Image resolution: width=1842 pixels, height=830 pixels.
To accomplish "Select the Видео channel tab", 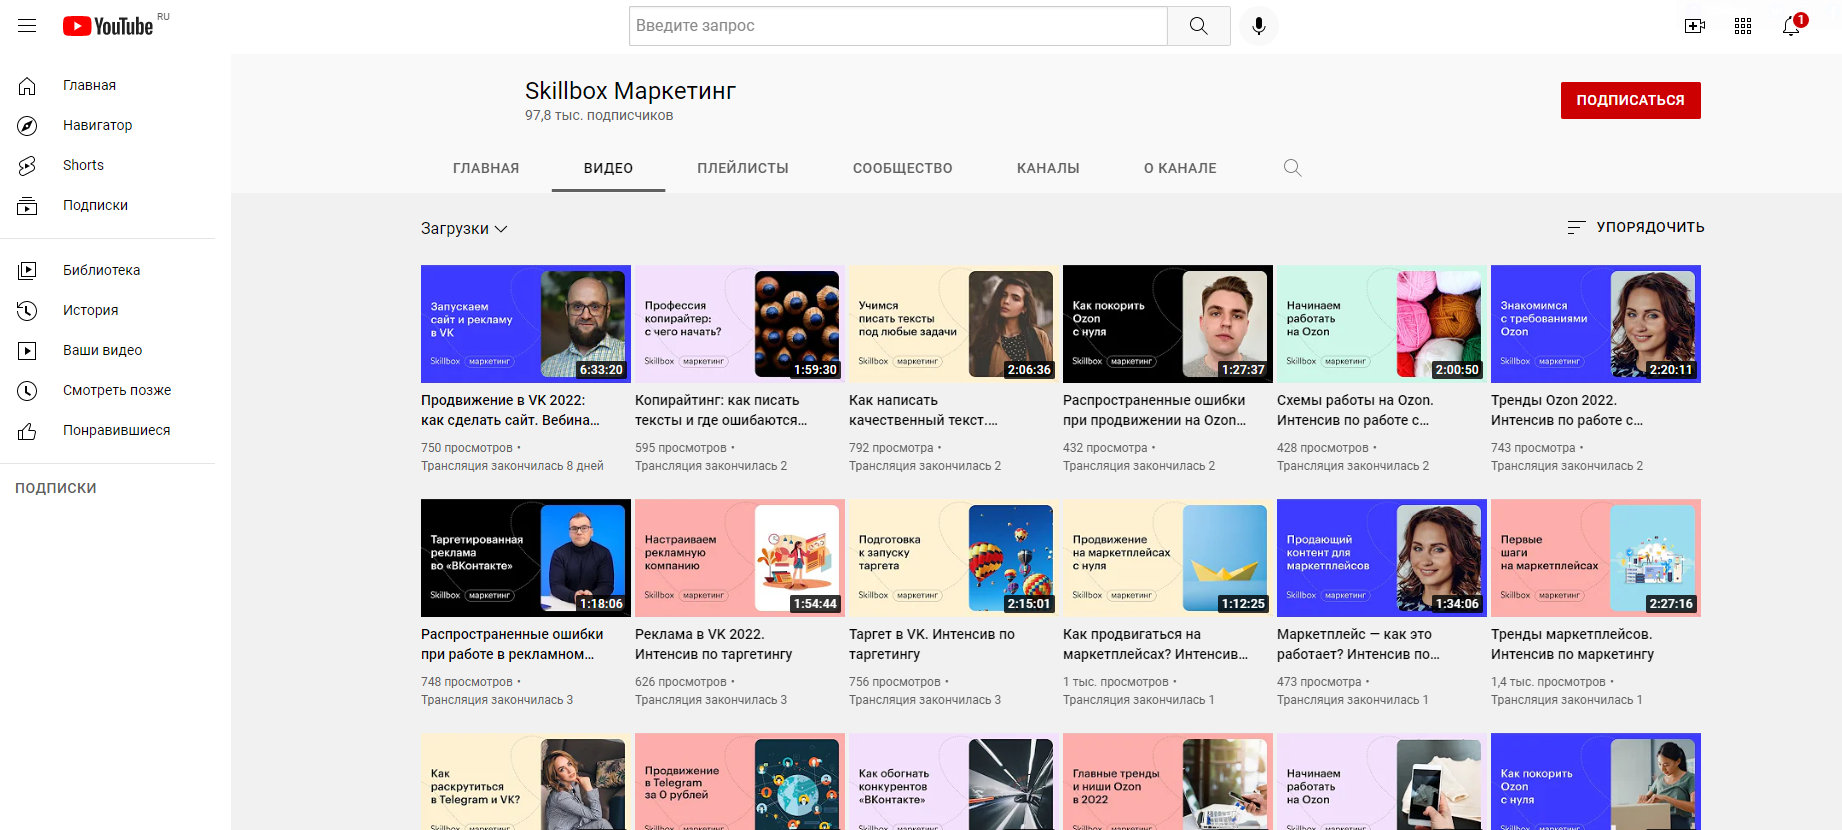I will pos(608,168).
